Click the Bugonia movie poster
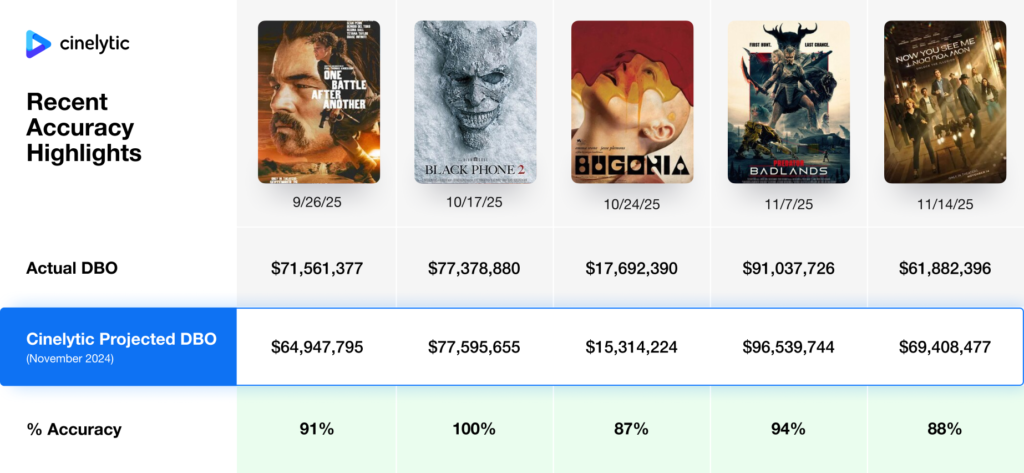This screenshot has height=473, width=1024. tap(632, 102)
